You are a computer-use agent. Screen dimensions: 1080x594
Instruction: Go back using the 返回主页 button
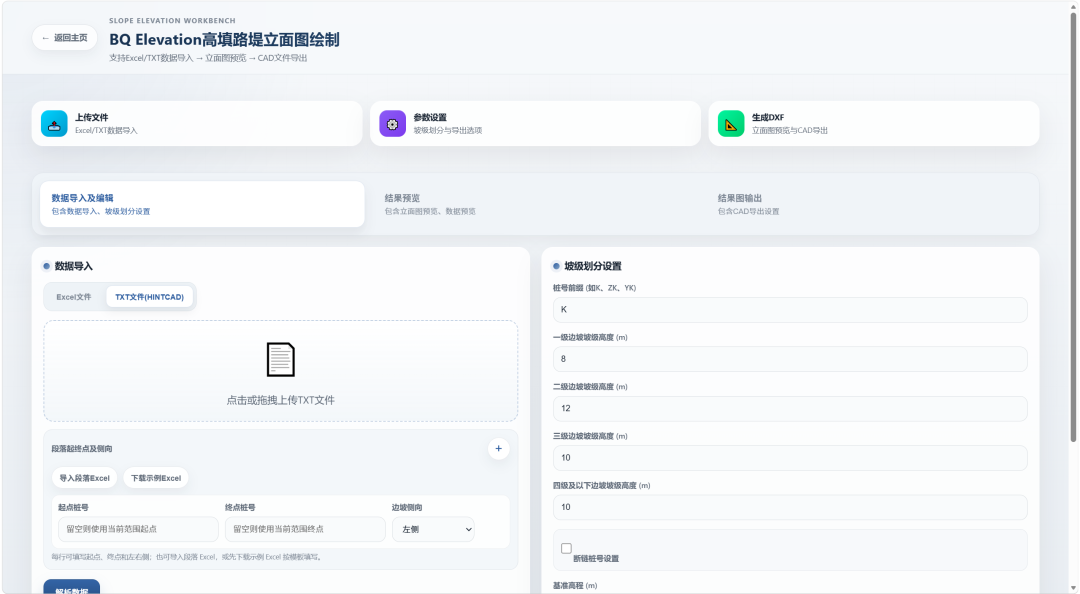pos(65,38)
